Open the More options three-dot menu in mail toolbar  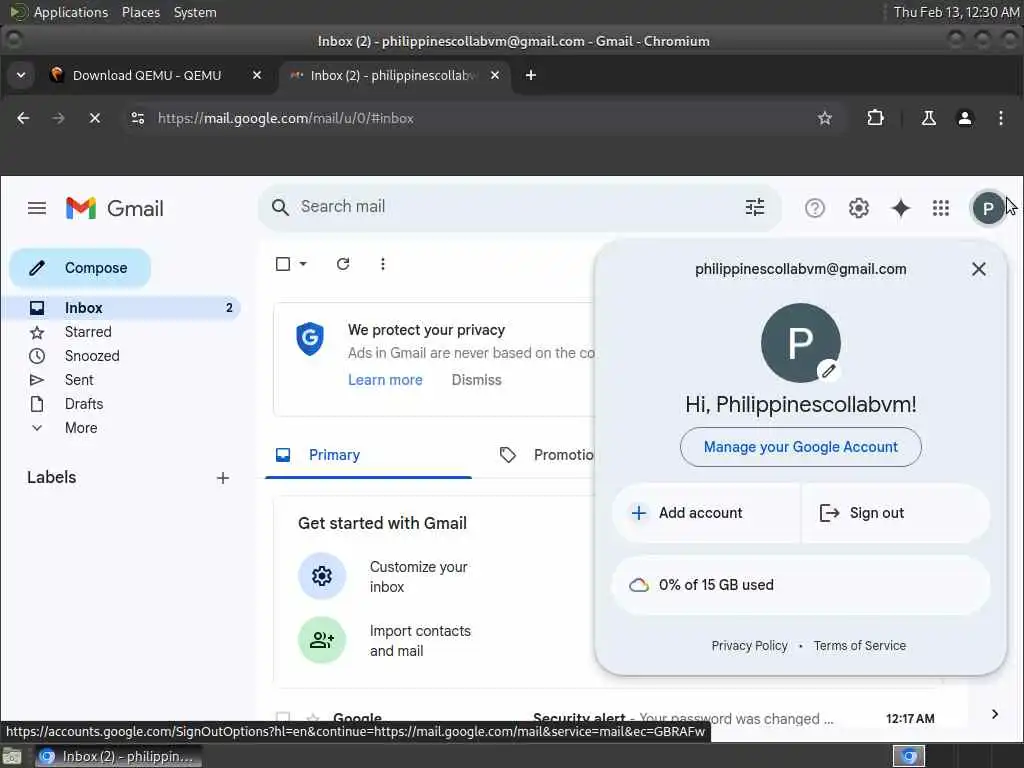(x=383, y=264)
